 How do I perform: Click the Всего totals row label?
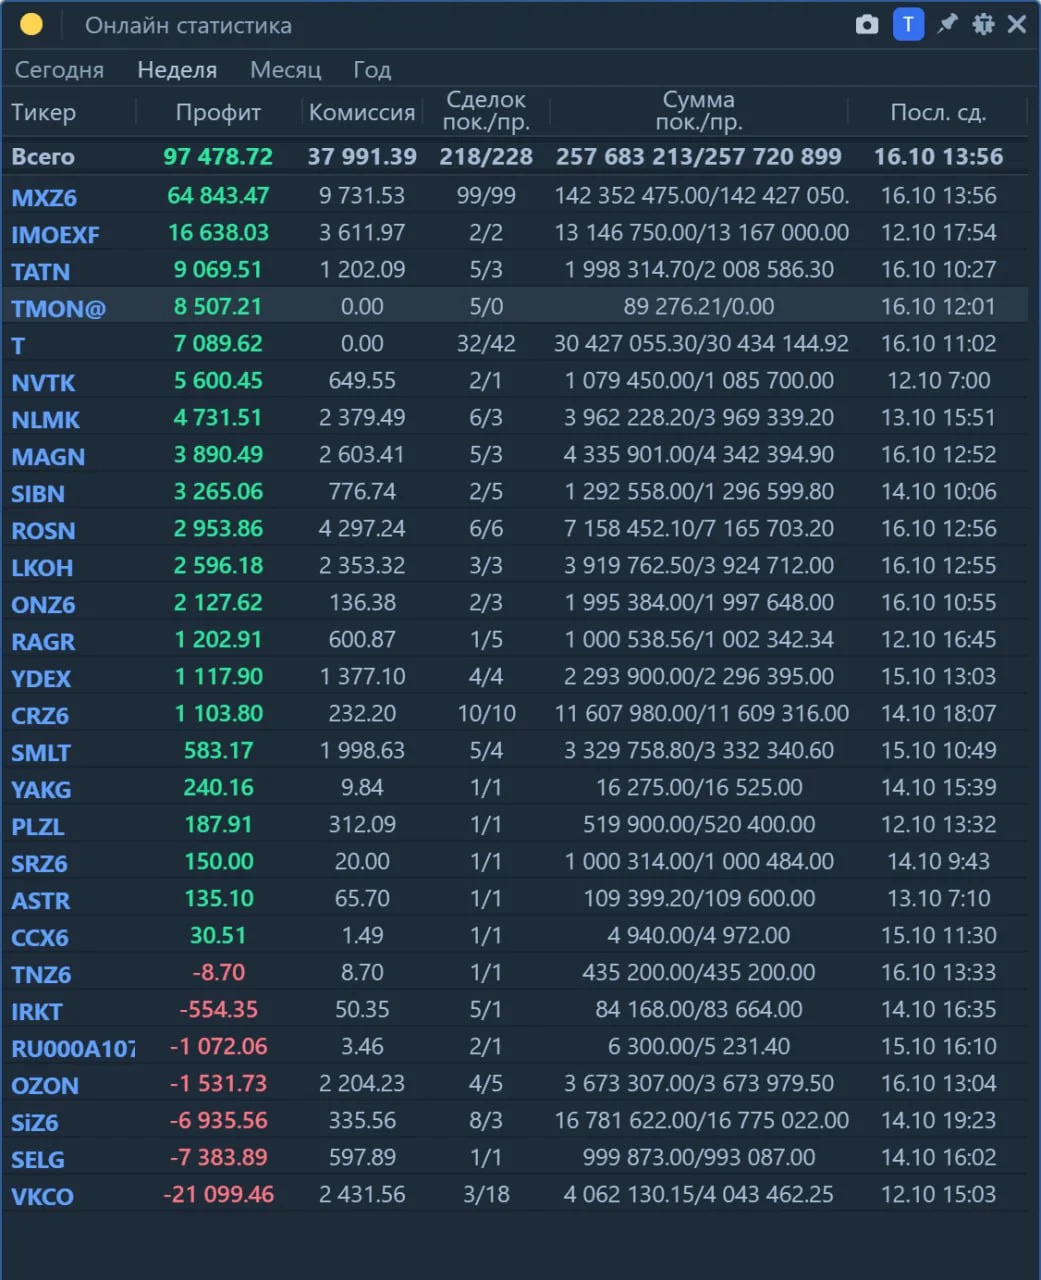(43, 156)
